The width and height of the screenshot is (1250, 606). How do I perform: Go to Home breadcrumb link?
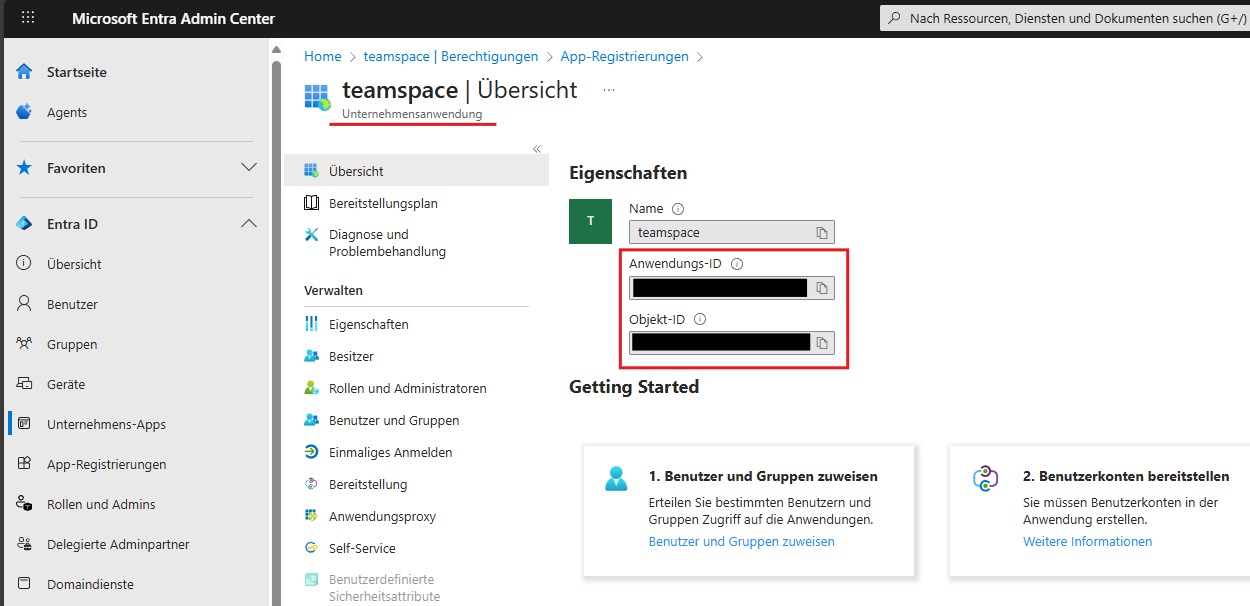(x=323, y=57)
